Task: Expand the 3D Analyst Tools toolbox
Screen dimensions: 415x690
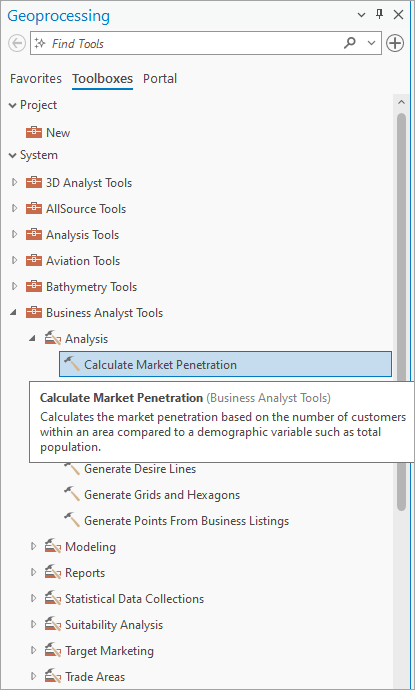Action: pos(14,182)
